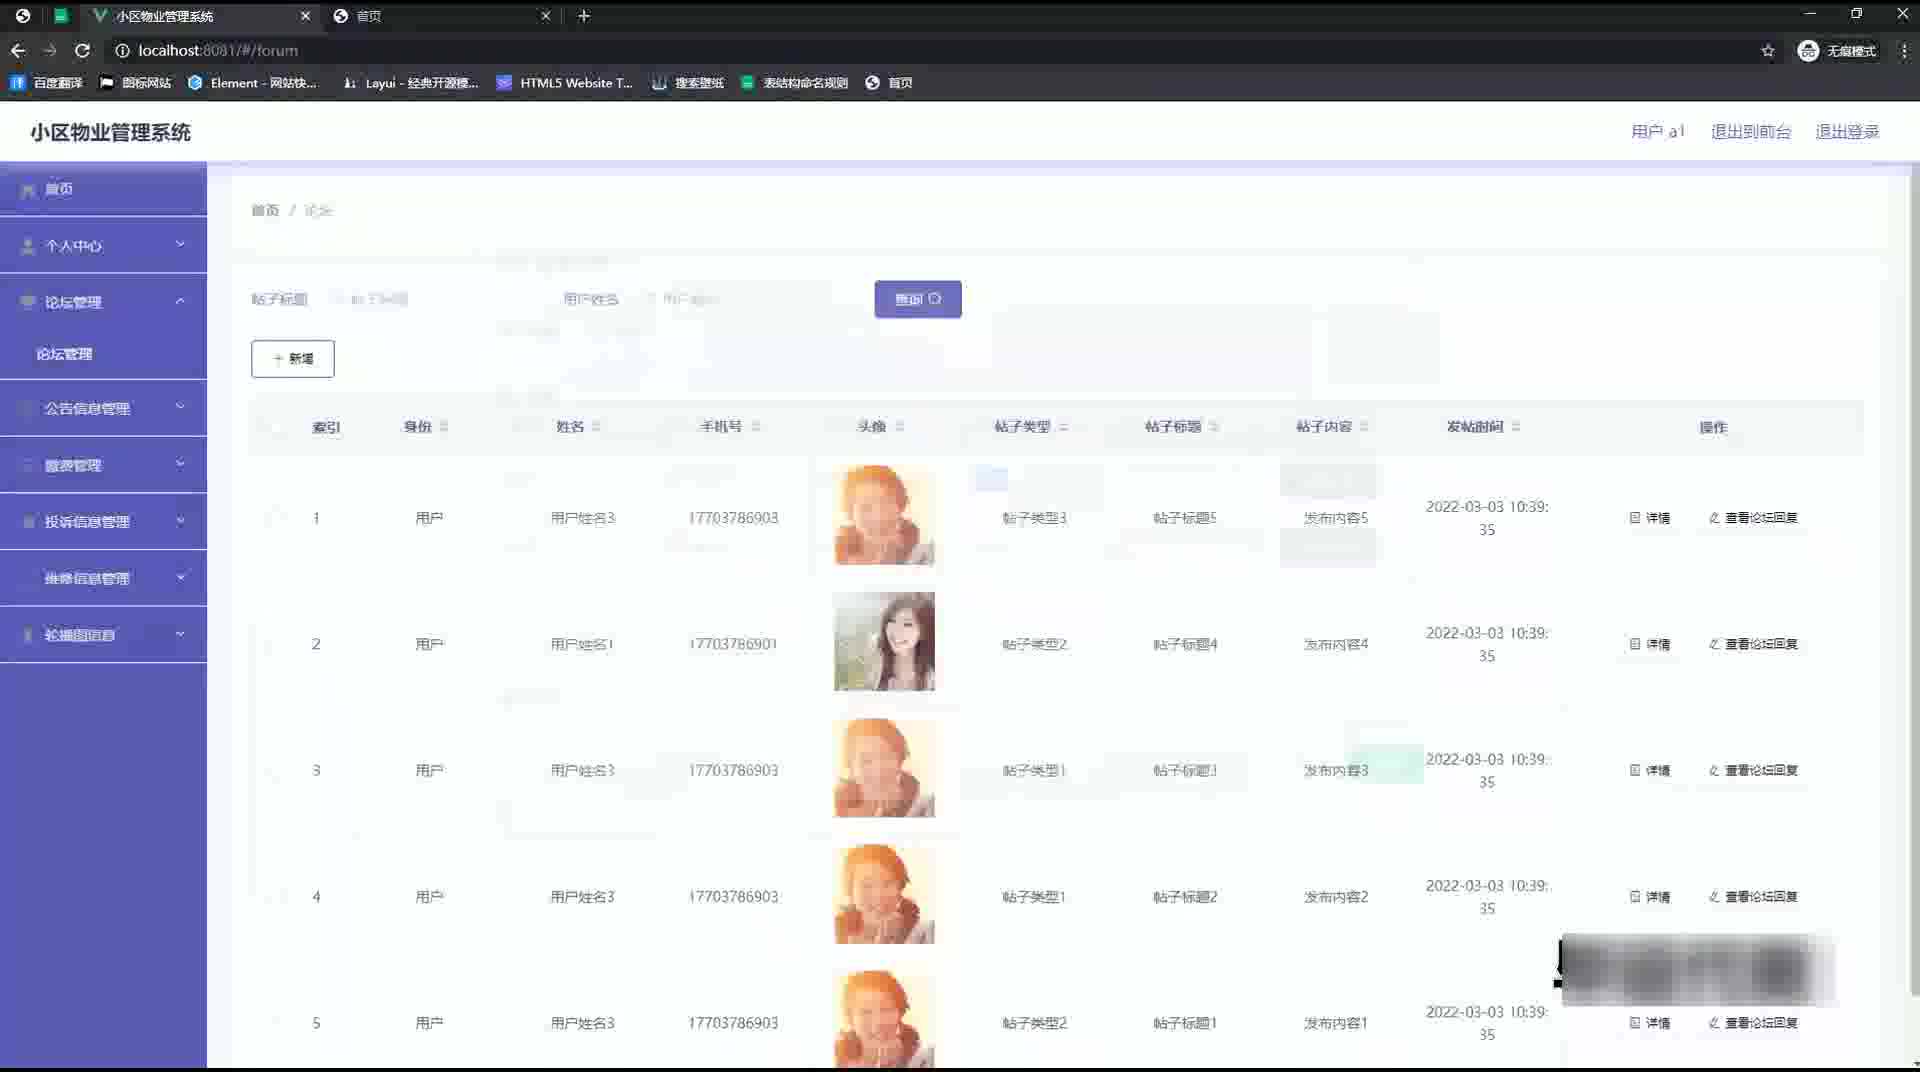Open 图标网站 bookmark
Image resolution: width=1920 pixels, height=1072 pixels.
[135, 83]
